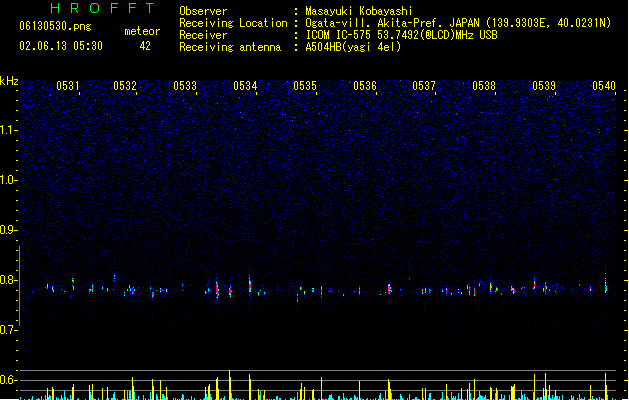629x400 pixels.
Task: Select receiver text ICOM IC-575 53.7492 MHz USB
Action: pos(402,35)
